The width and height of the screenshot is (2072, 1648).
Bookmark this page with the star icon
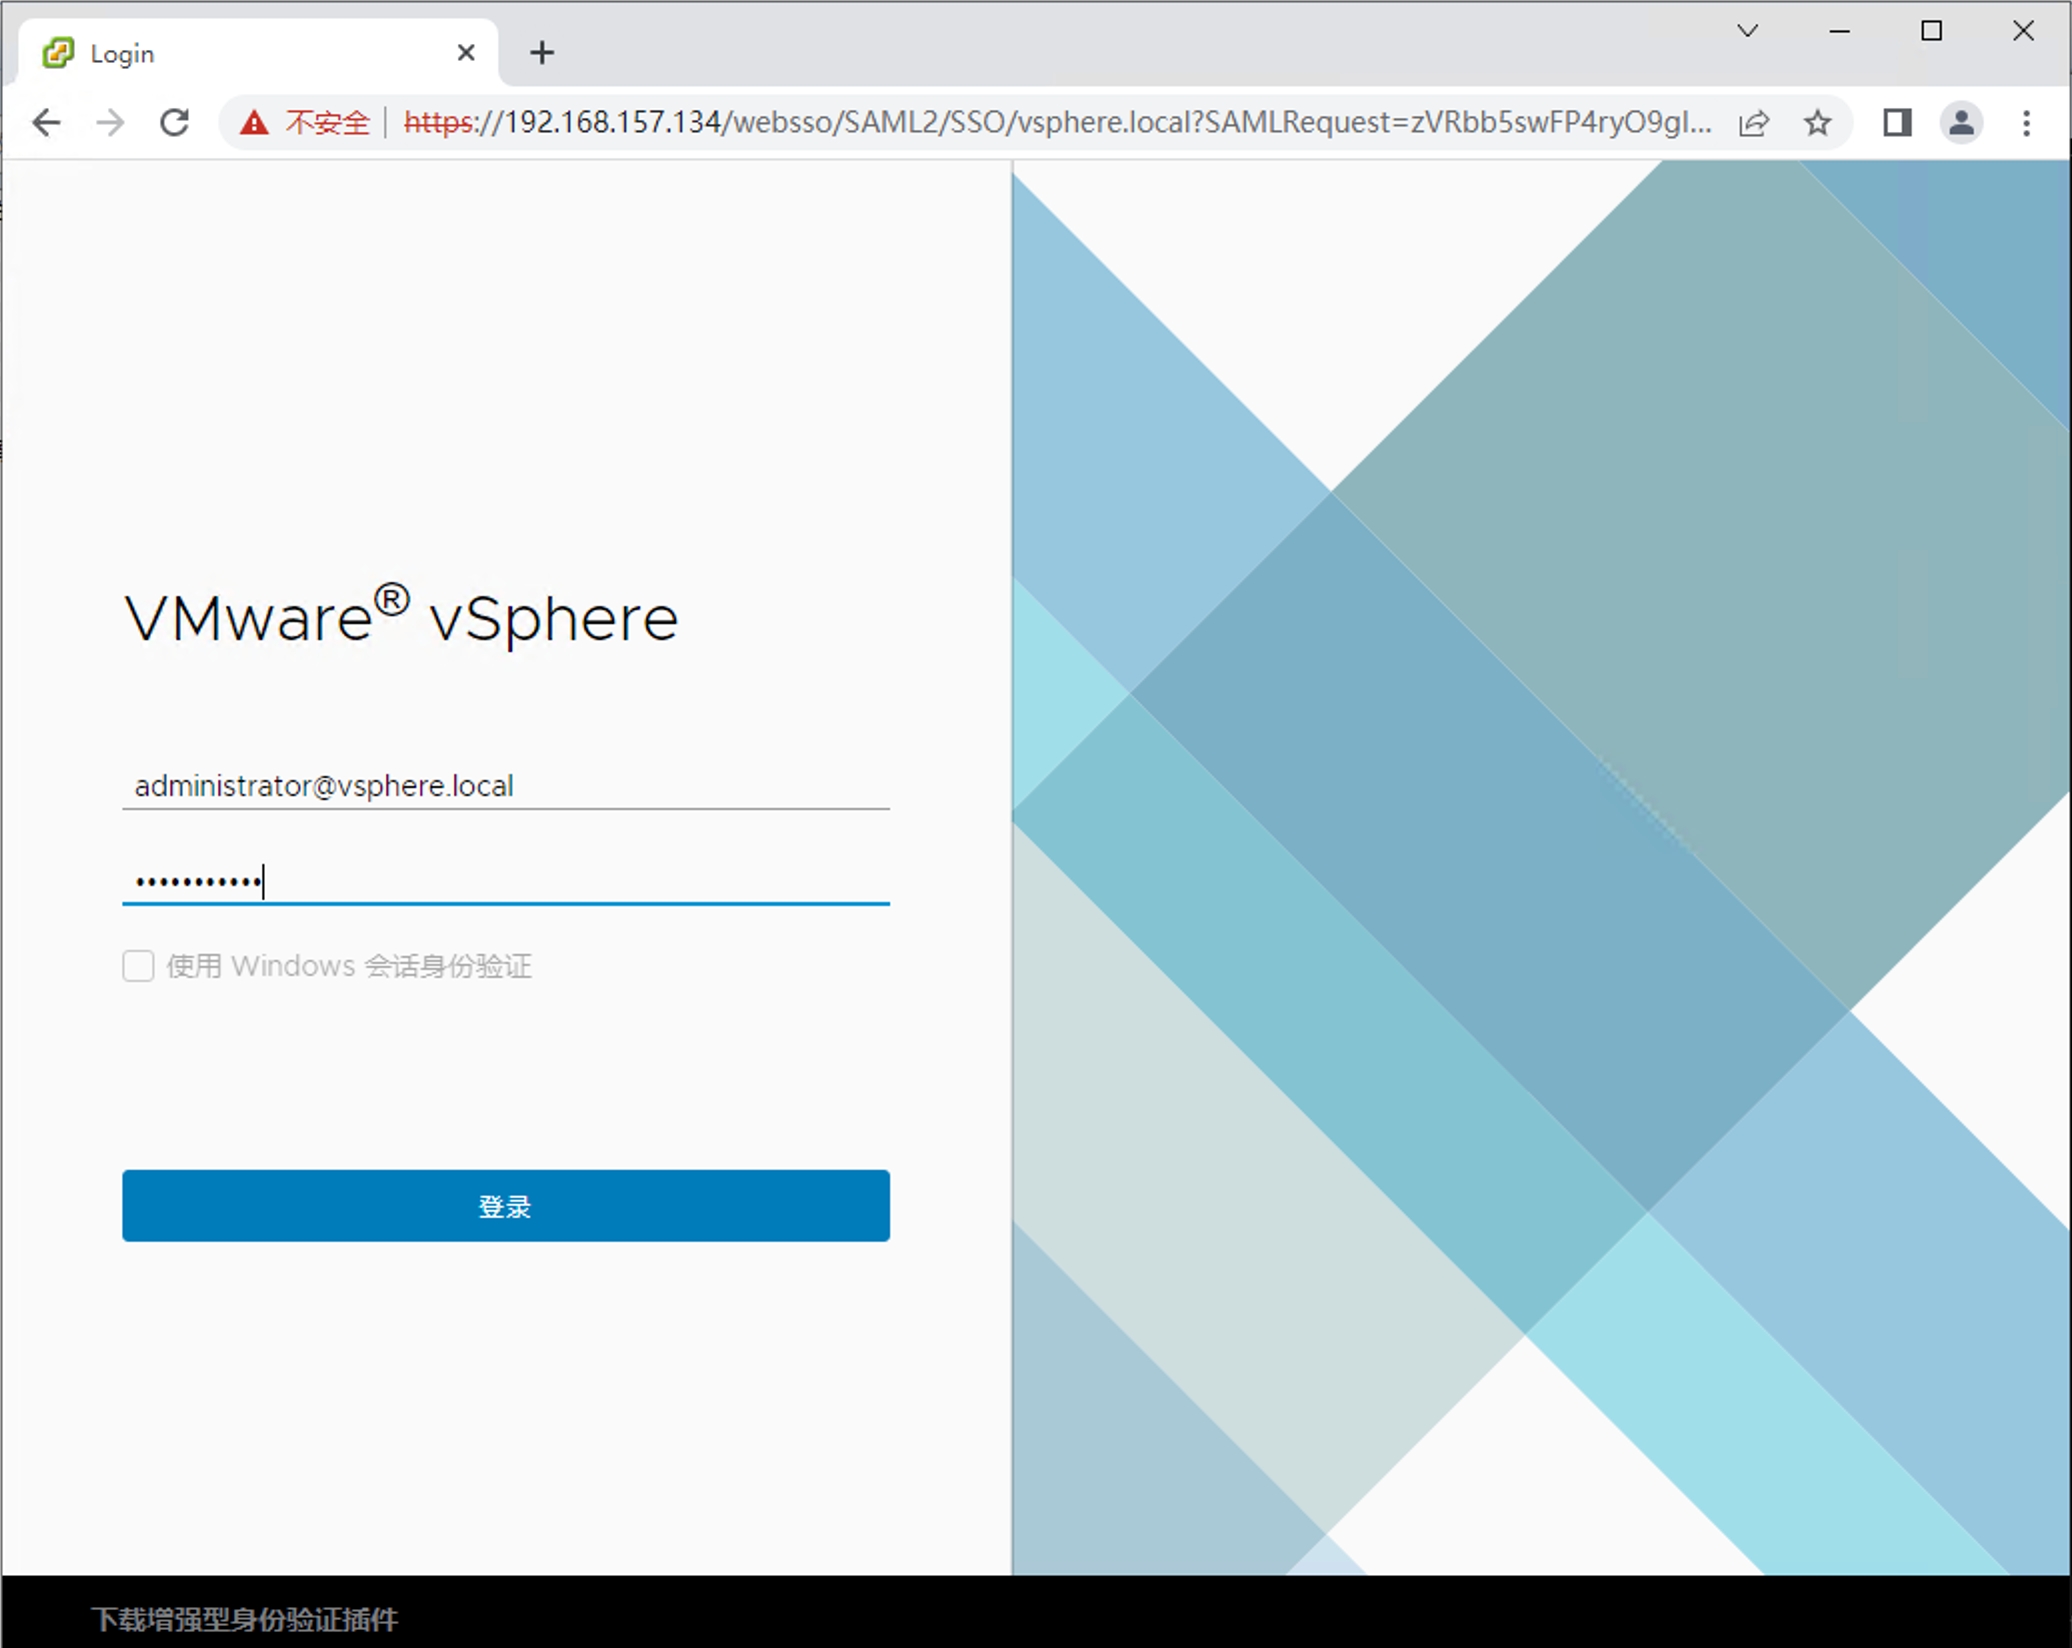[1817, 122]
